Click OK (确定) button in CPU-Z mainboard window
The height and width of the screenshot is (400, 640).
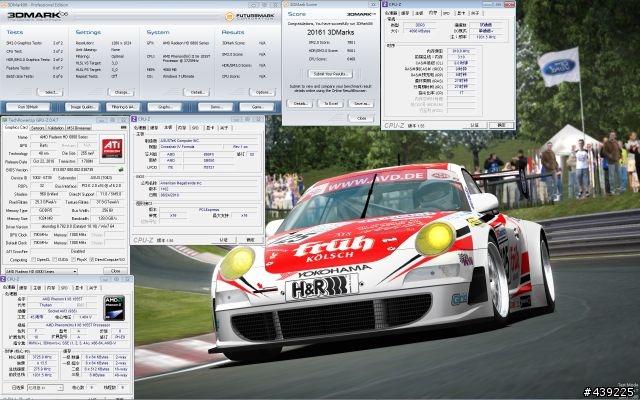pyautogui.click(x=250, y=240)
